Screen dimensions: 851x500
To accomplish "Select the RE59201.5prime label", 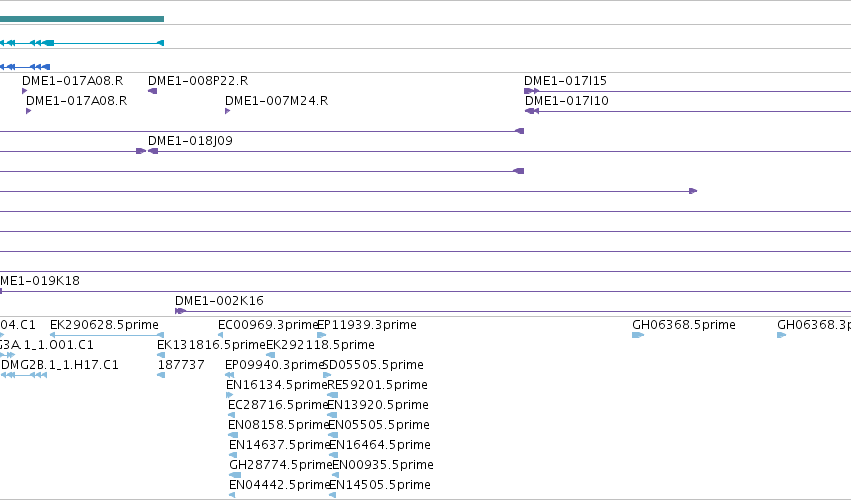I will tap(377, 385).
